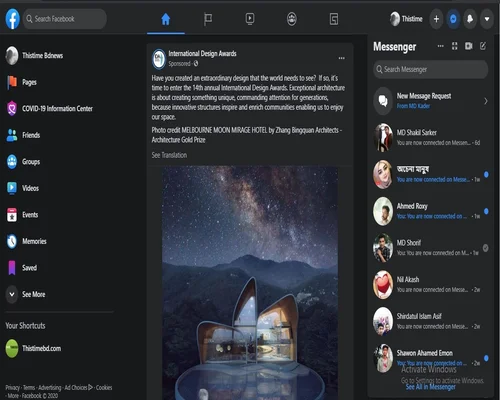Screen dimensions: 500x400
Task: Open the Groups tab in top navigation
Action: coord(292,19)
